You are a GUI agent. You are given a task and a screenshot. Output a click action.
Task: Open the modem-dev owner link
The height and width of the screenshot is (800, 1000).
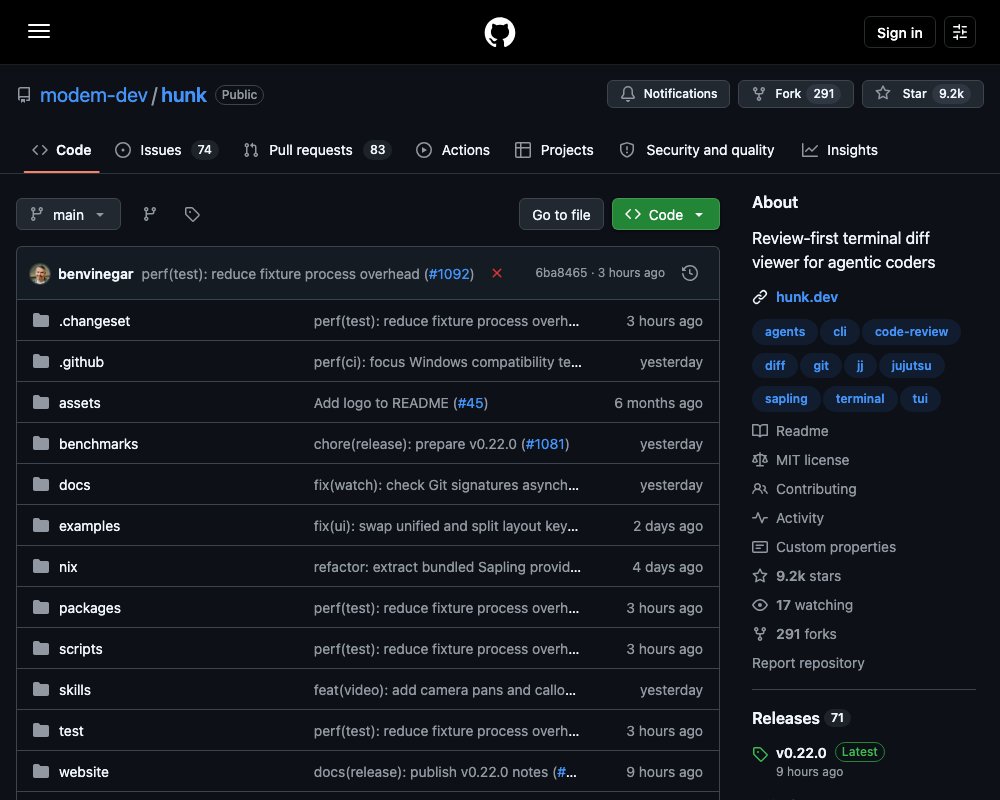click(x=94, y=95)
